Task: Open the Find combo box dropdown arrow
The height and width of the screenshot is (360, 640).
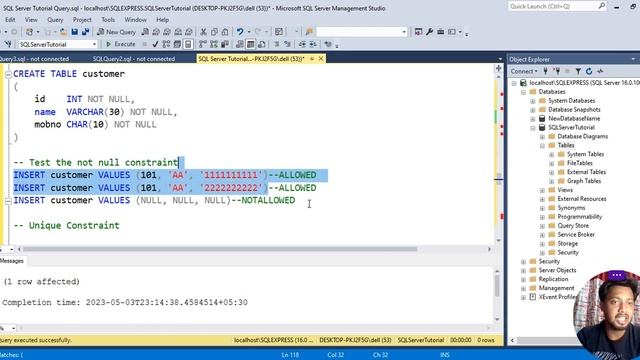Action: click(x=404, y=32)
